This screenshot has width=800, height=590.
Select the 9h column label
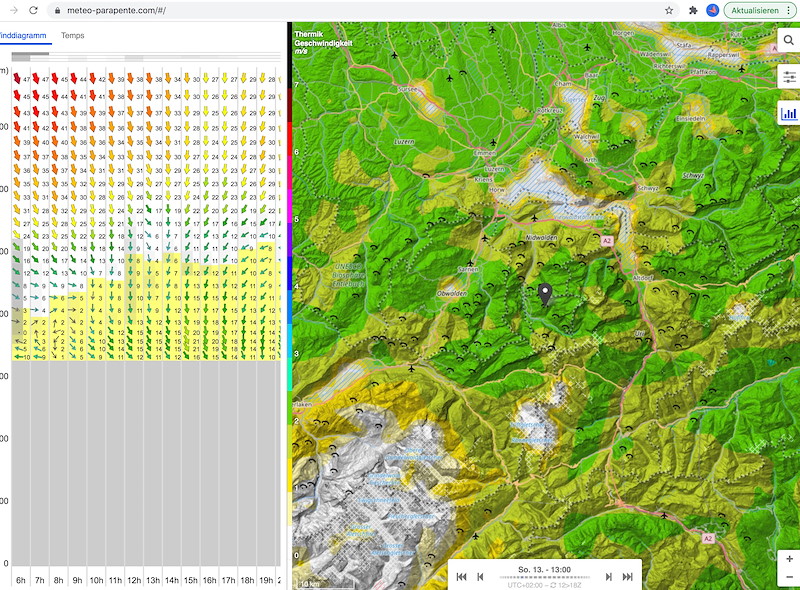click(77, 580)
